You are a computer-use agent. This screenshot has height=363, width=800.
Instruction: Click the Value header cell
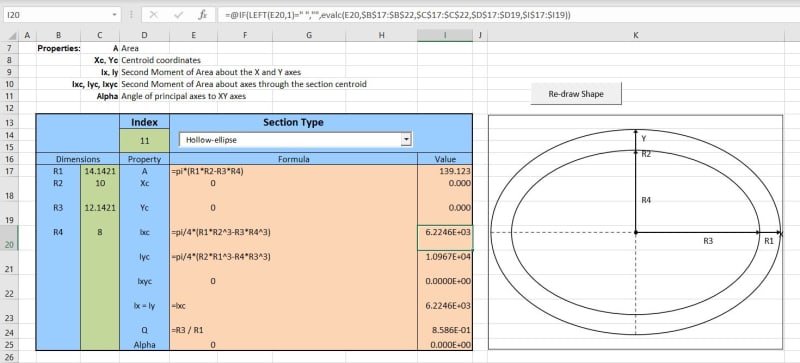[x=445, y=159]
